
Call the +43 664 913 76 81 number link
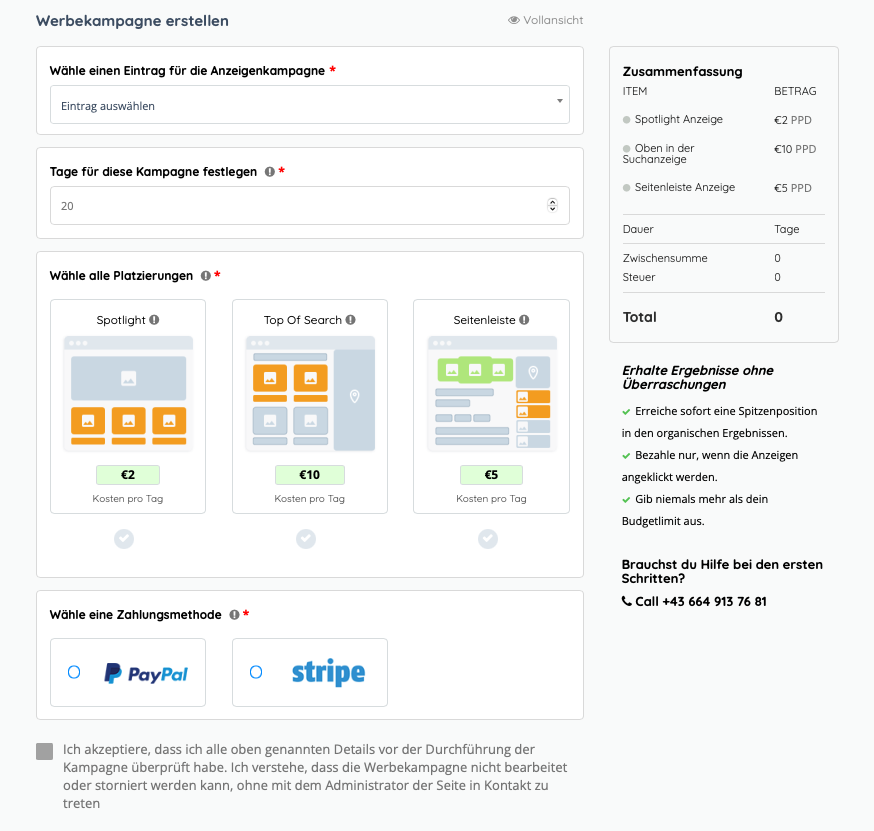pos(700,602)
